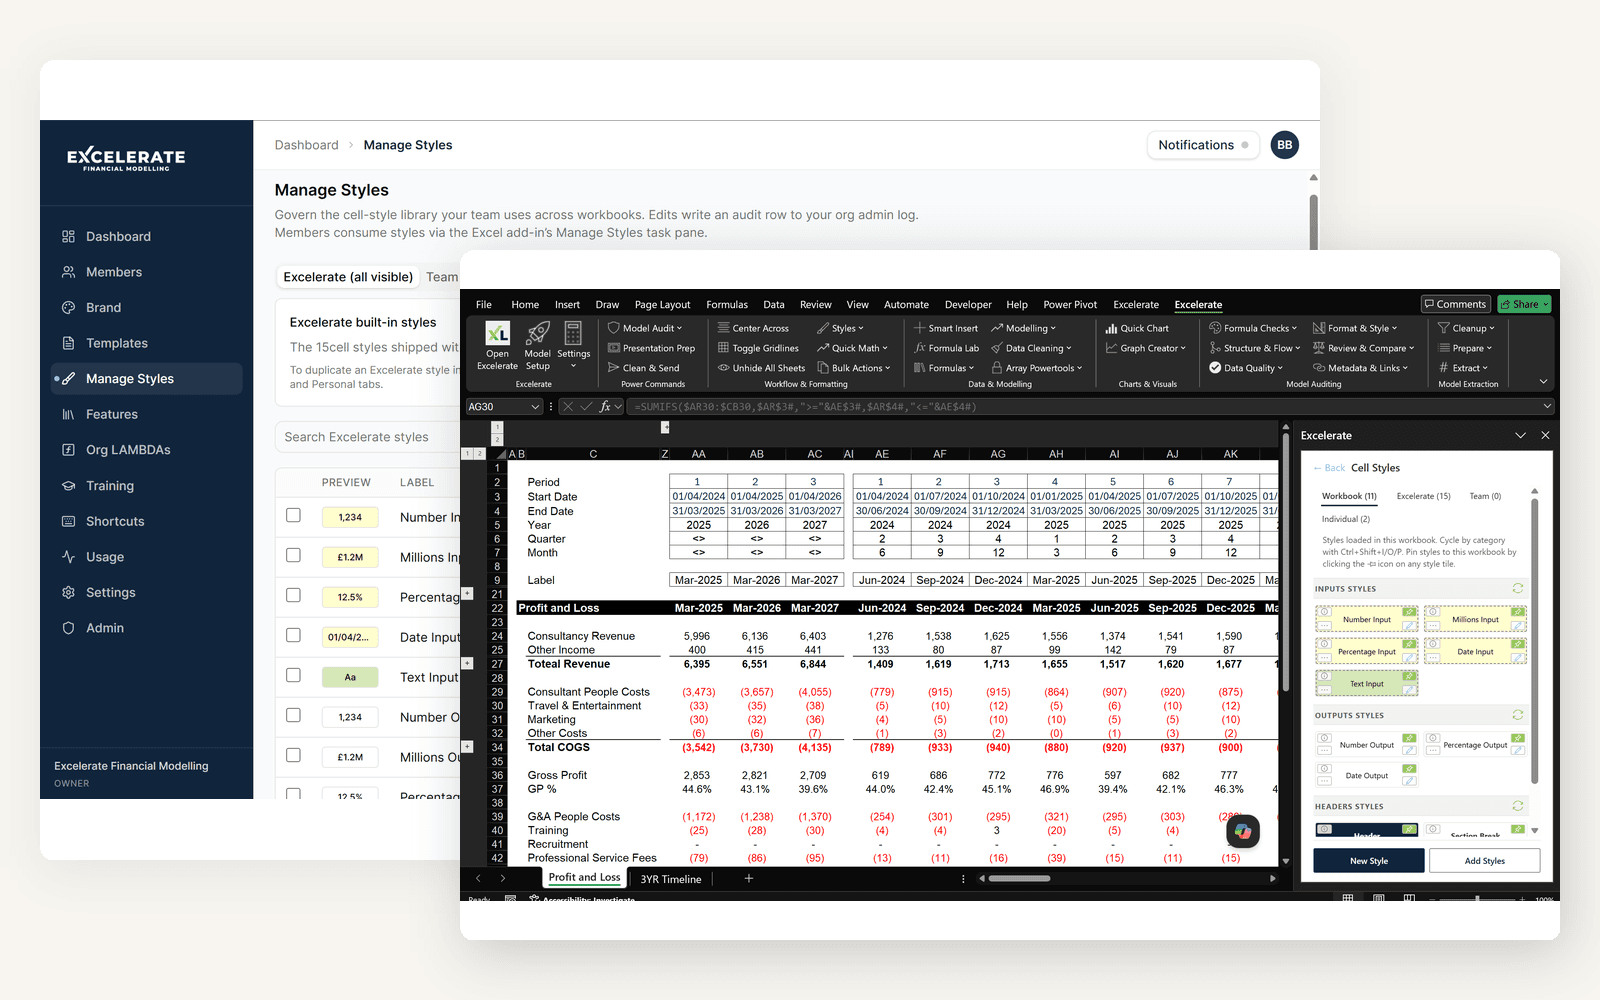The height and width of the screenshot is (1000, 1600).
Task: Open Formula Lab
Action: pyautogui.click(x=946, y=348)
